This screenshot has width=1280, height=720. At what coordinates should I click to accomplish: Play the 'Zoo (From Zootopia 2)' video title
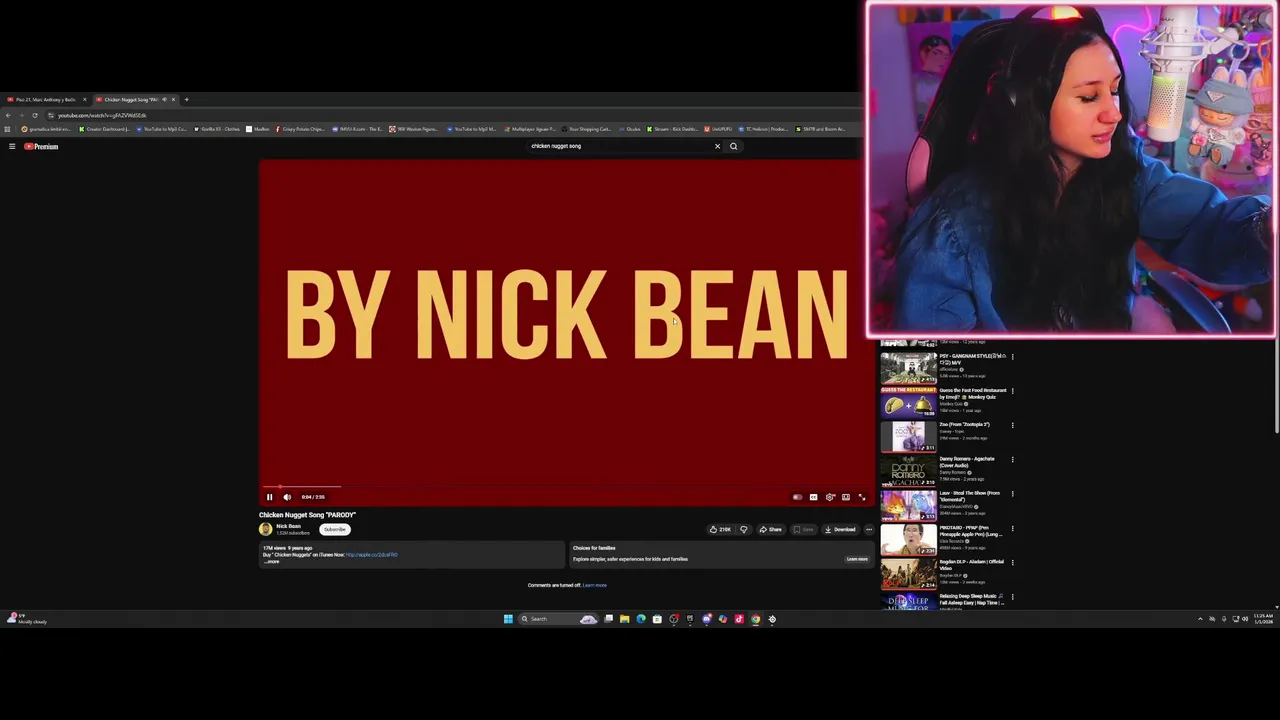964,425
